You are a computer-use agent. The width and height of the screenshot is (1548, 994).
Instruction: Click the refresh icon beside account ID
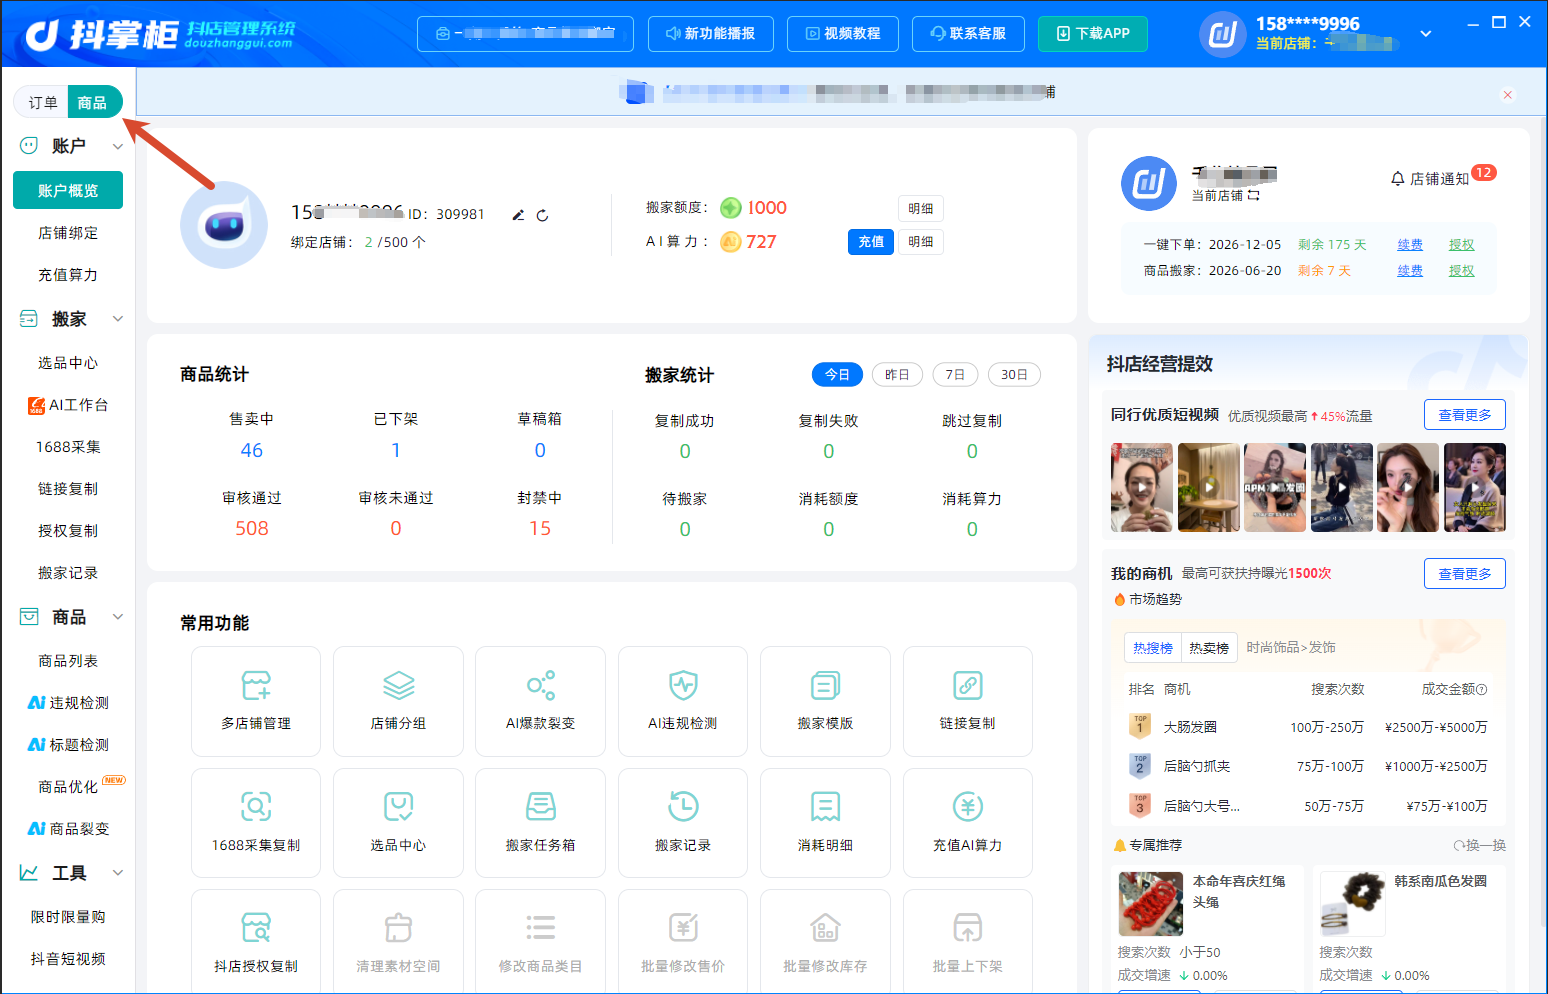click(542, 215)
